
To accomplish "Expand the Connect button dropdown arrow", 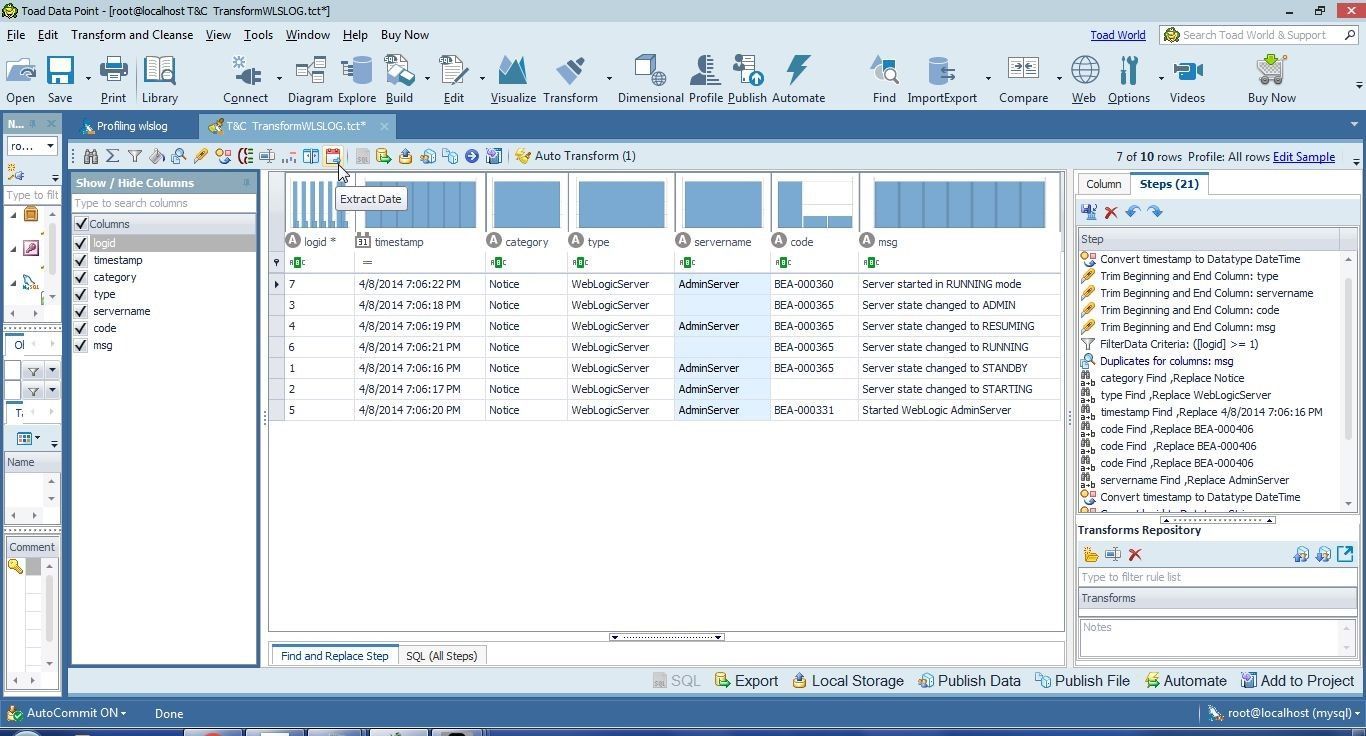I will pyautogui.click(x=279, y=78).
